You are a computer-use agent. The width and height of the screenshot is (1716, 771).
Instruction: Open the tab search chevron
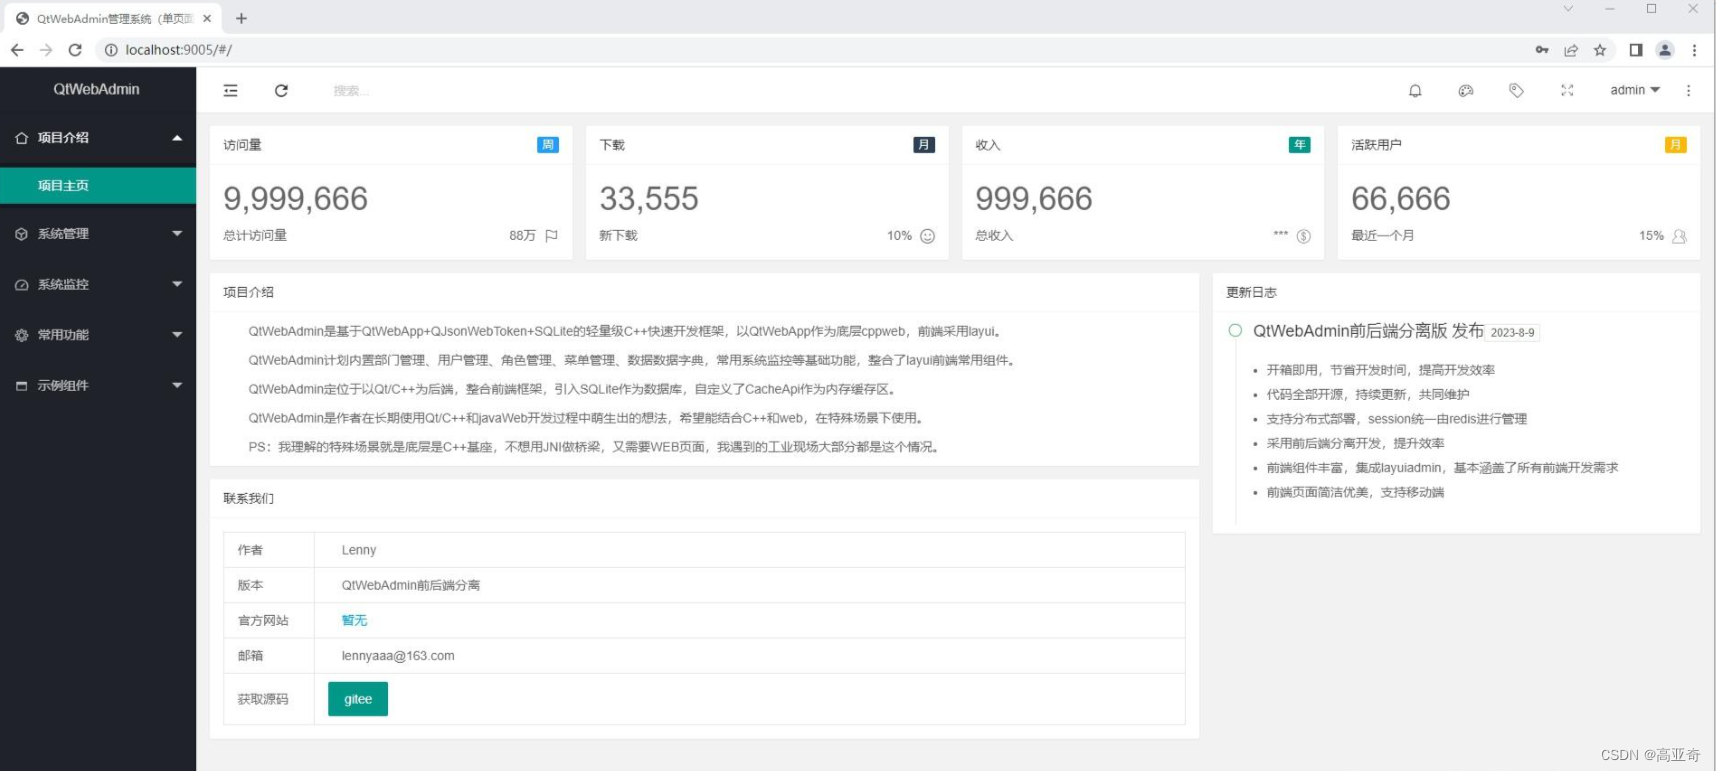[1568, 9]
